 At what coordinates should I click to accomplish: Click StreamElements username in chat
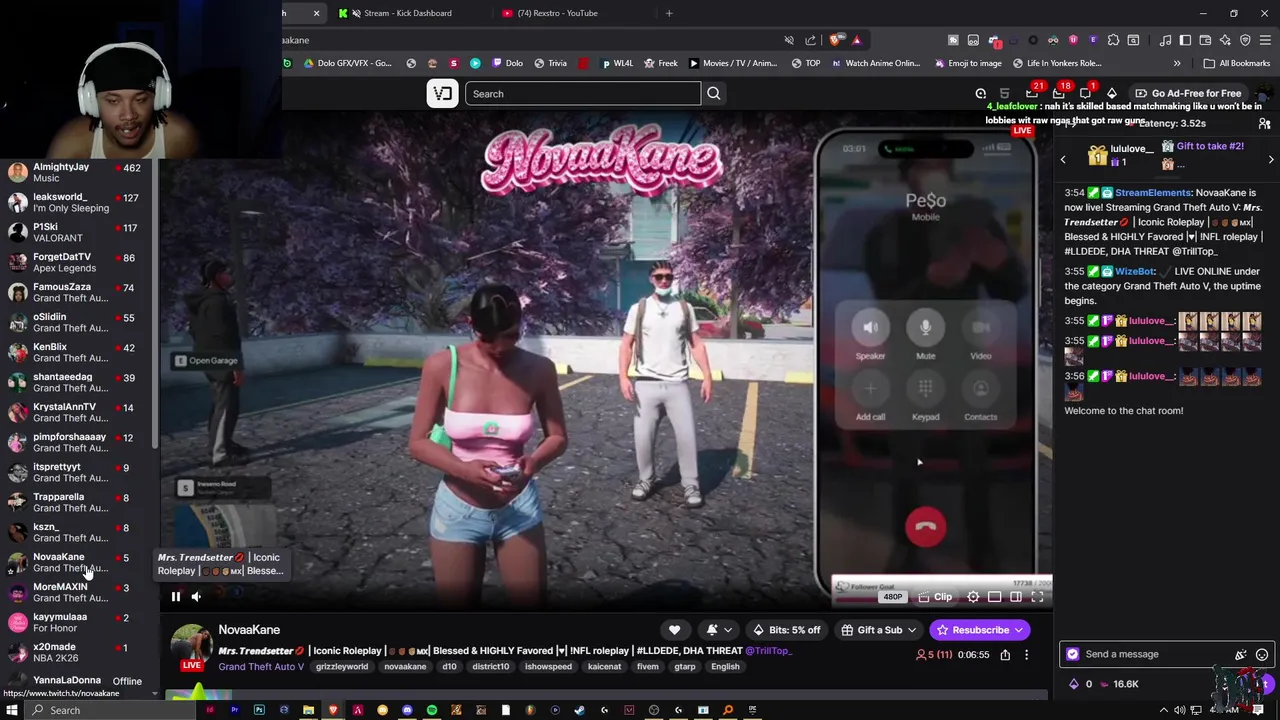click(1153, 193)
